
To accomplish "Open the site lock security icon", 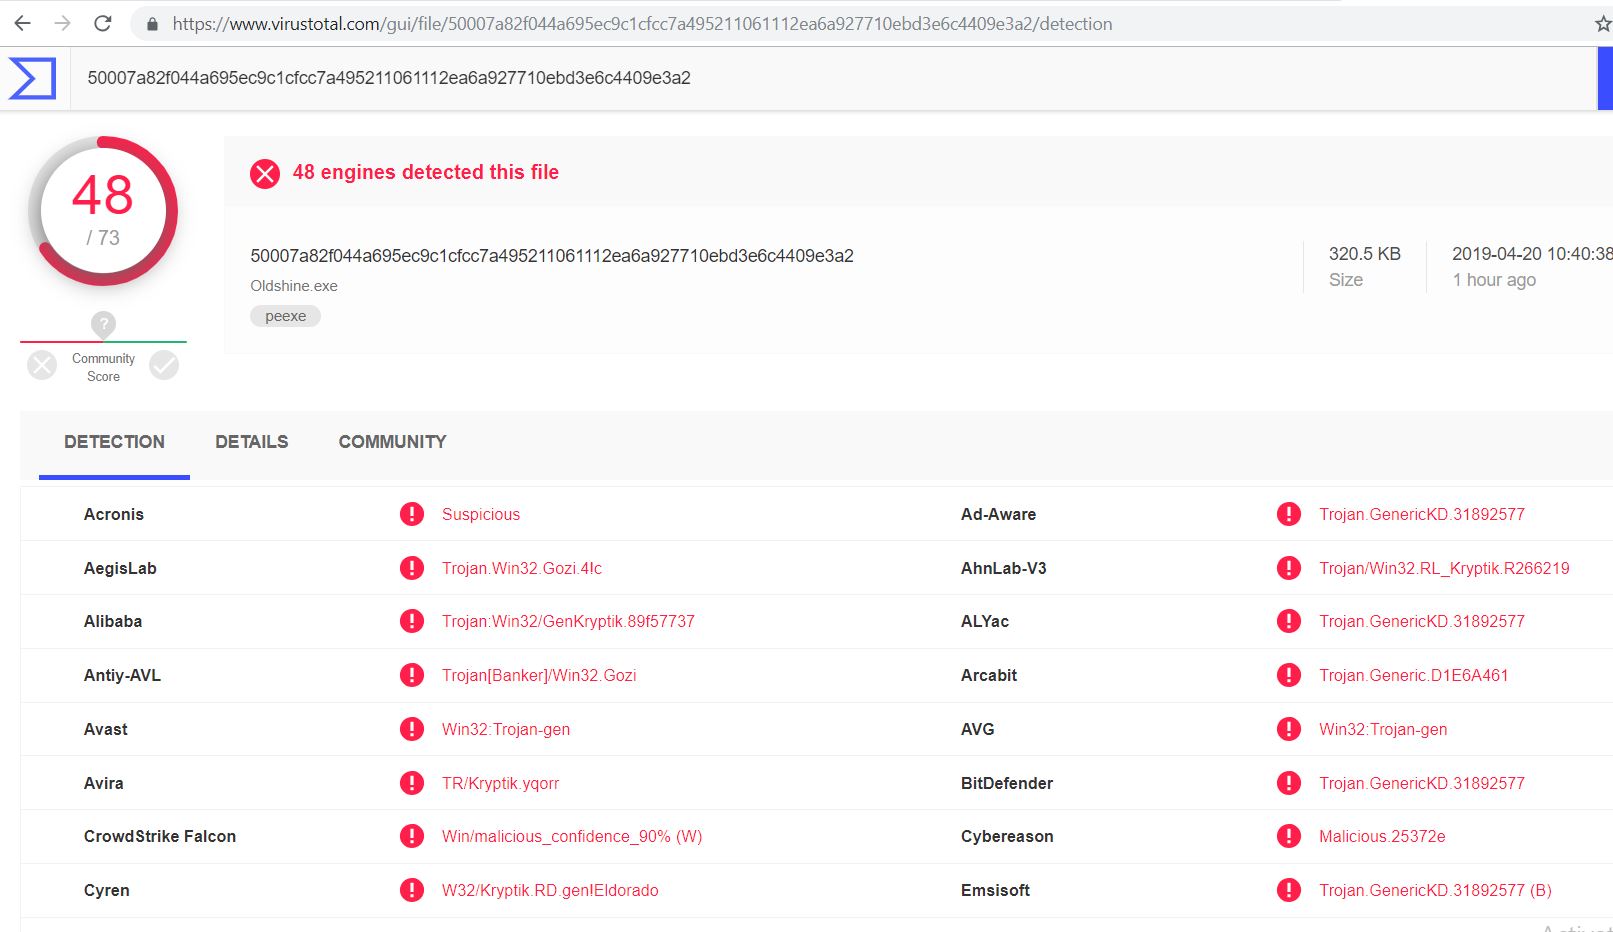I will pyautogui.click(x=152, y=24).
